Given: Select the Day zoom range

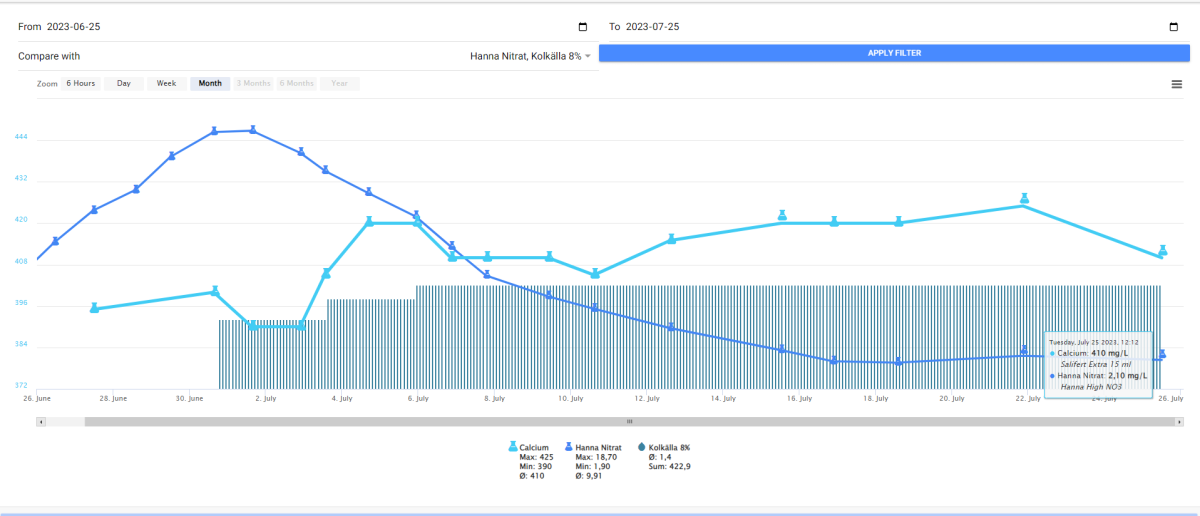Looking at the screenshot, I should coord(124,84).
